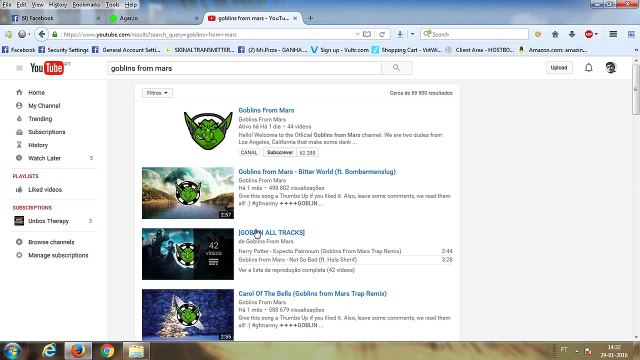
Task: Open the downloads toolbar dropdown arrow
Action: tap(412, 34)
